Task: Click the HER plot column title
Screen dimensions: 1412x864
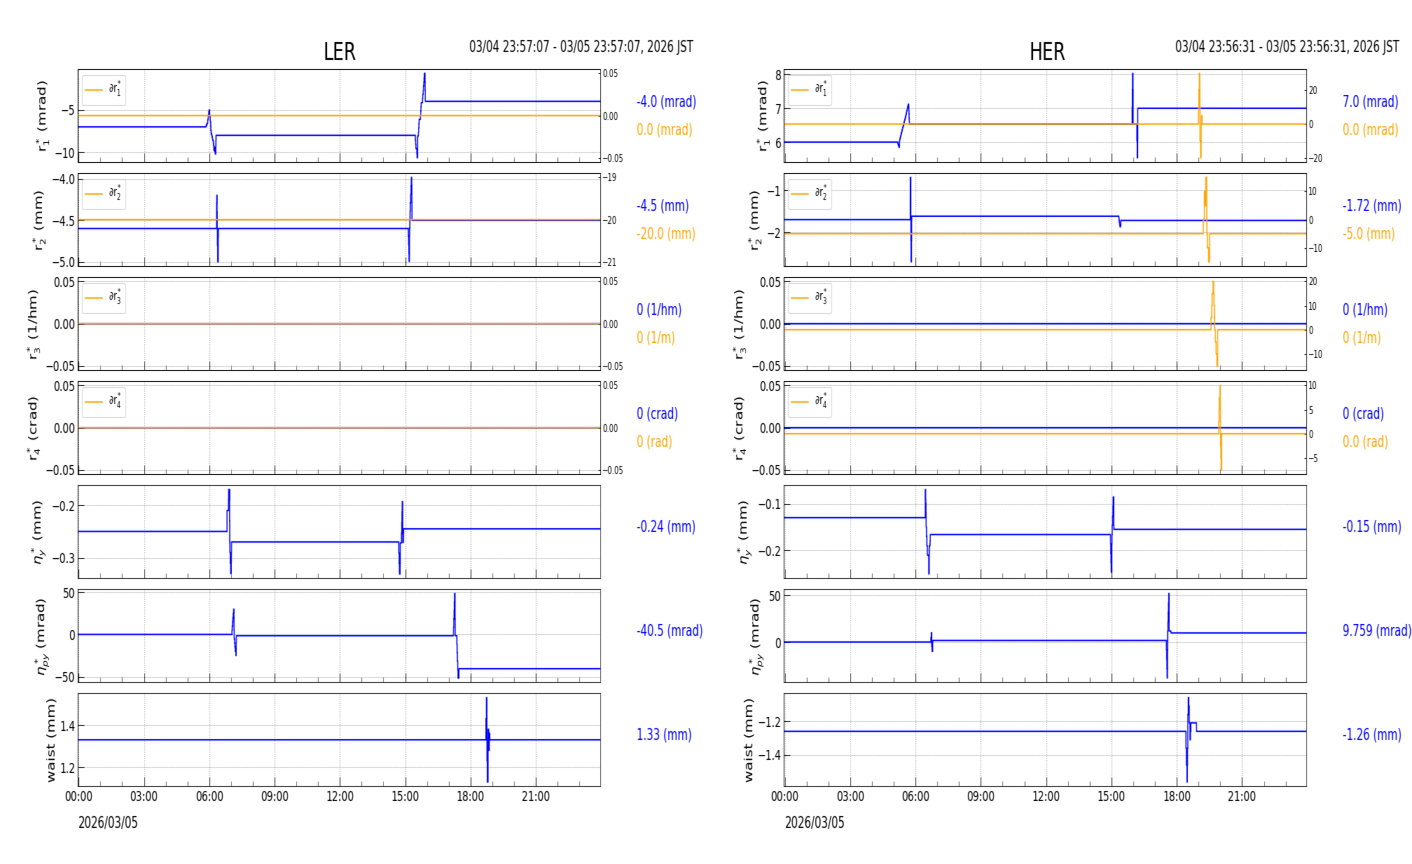Action: tap(1047, 52)
